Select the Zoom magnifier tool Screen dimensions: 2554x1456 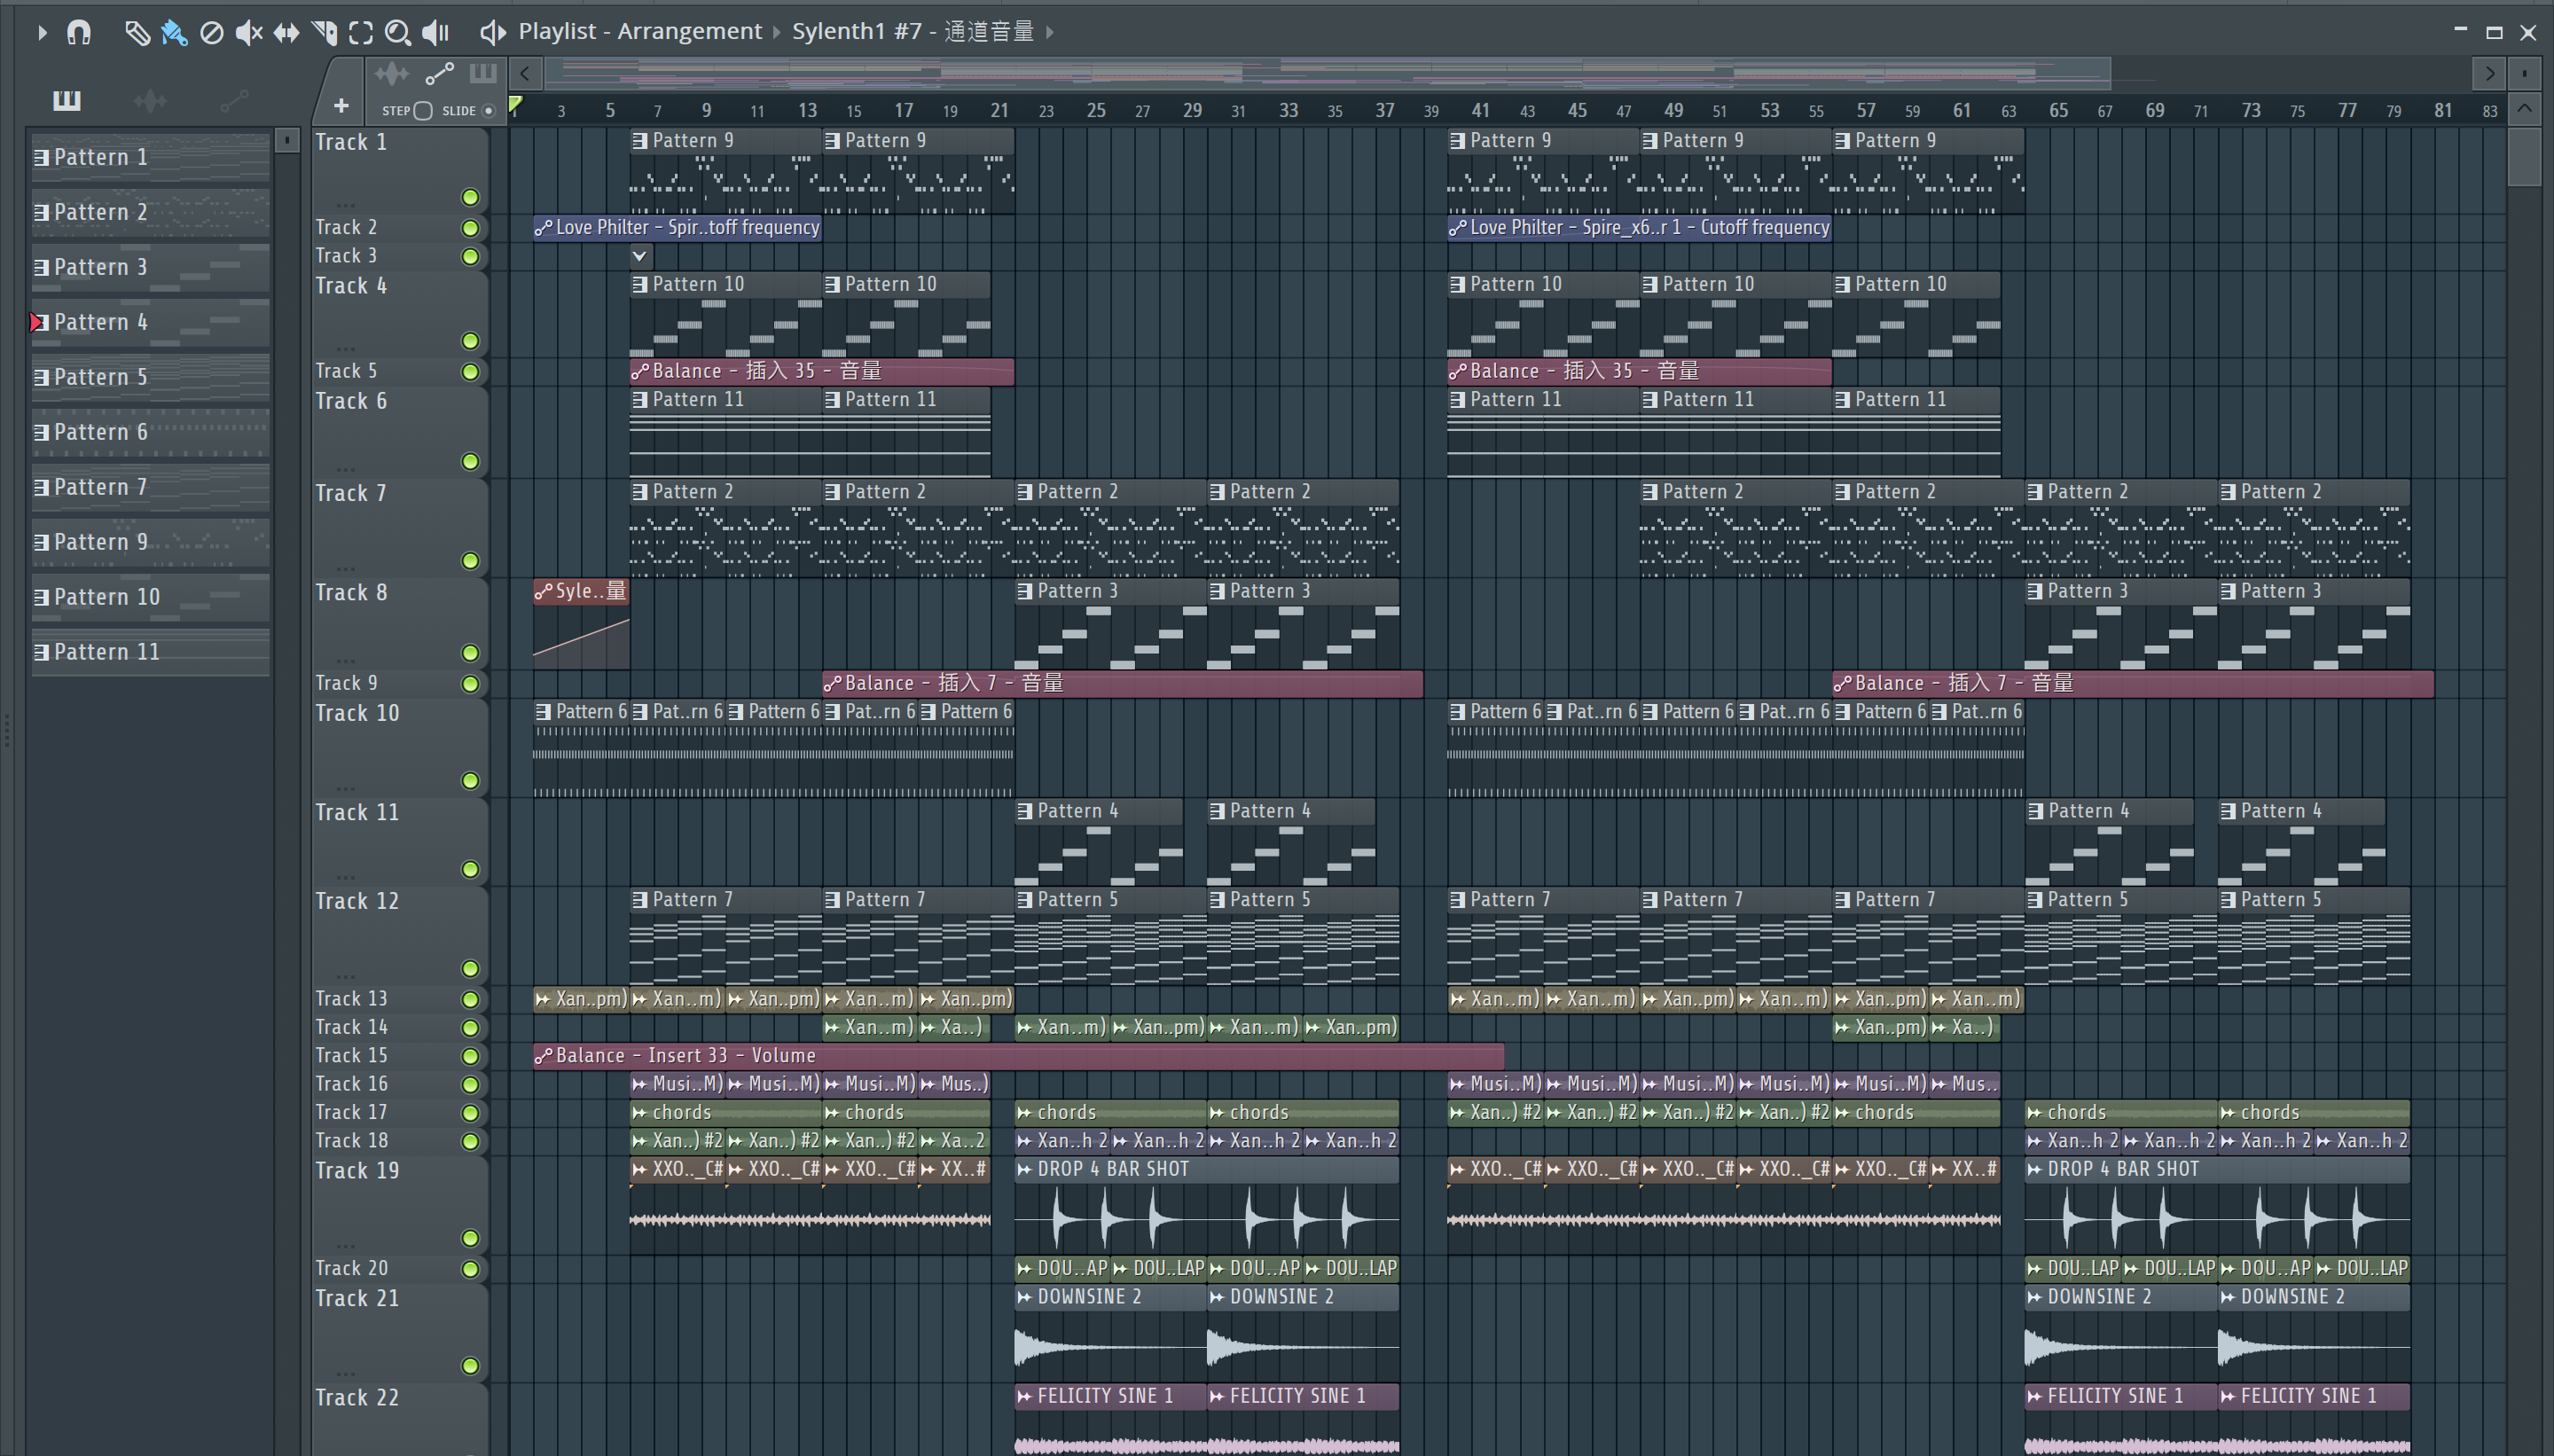[x=397, y=33]
